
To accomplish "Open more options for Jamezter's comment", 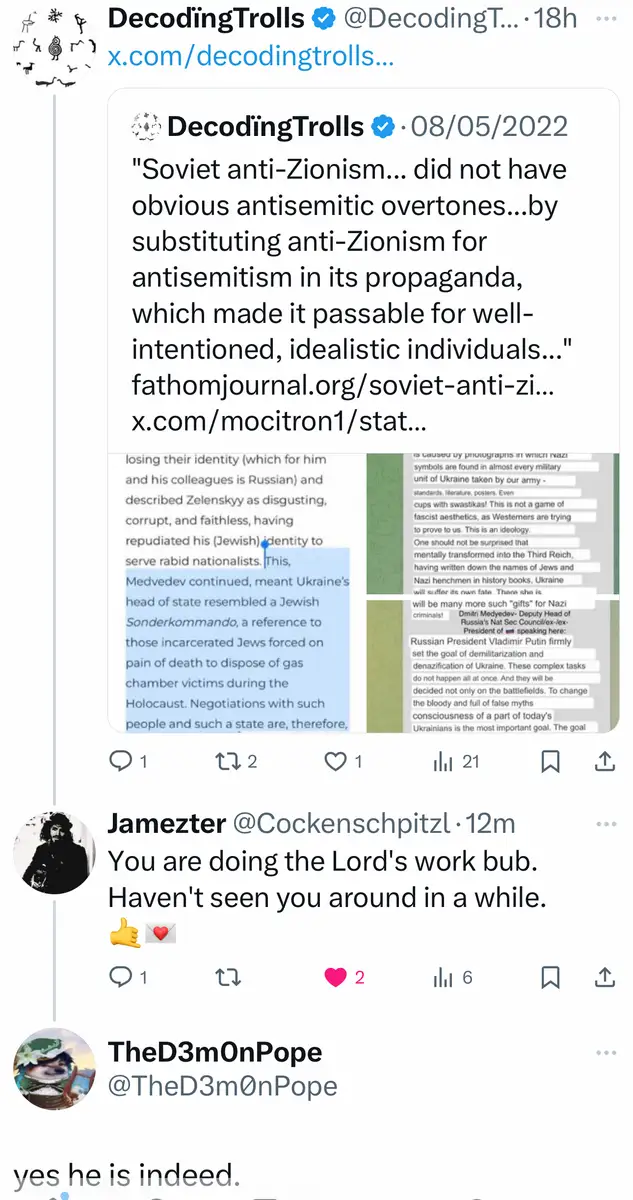I will tap(606, 825).
